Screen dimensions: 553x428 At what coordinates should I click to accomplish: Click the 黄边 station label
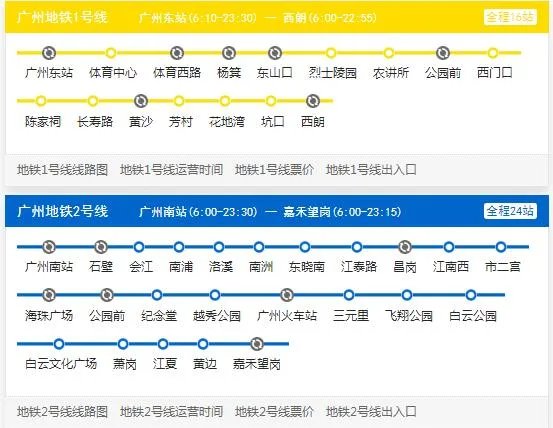click(x=205, y=363)
